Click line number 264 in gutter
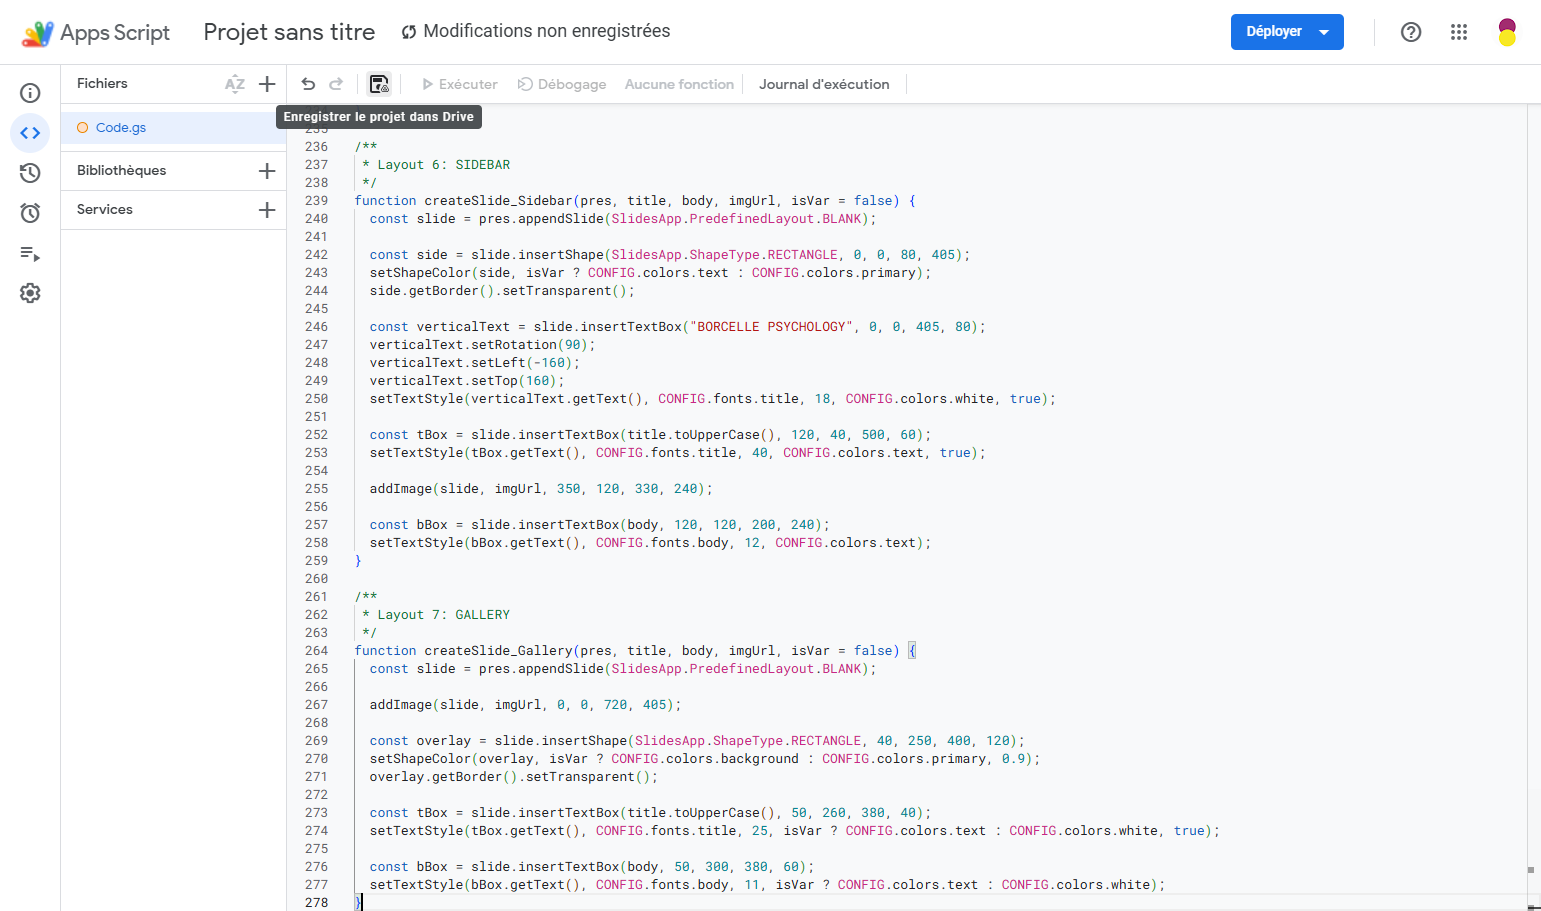1541x911 pixels. [x=316, y=651]
